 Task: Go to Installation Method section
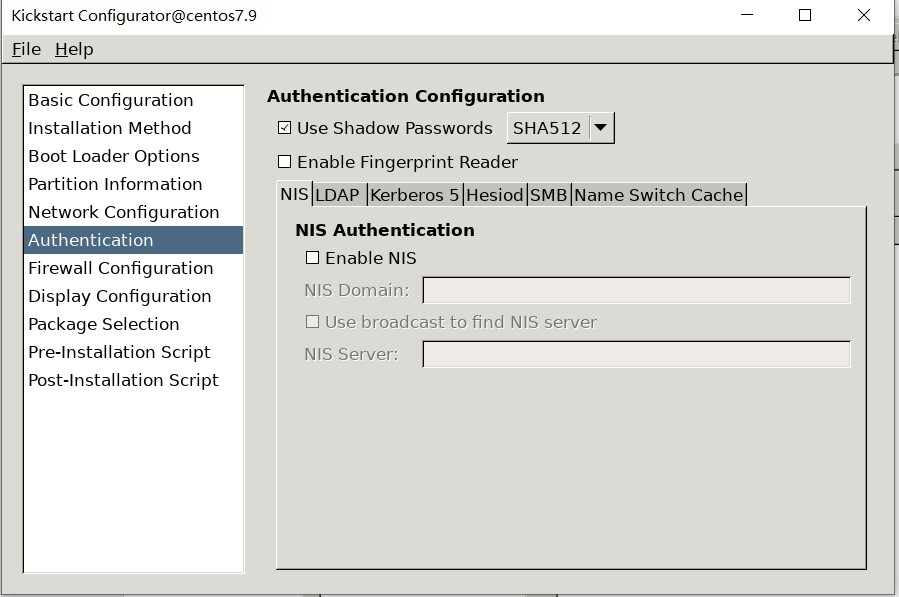[x=109, y=128]
